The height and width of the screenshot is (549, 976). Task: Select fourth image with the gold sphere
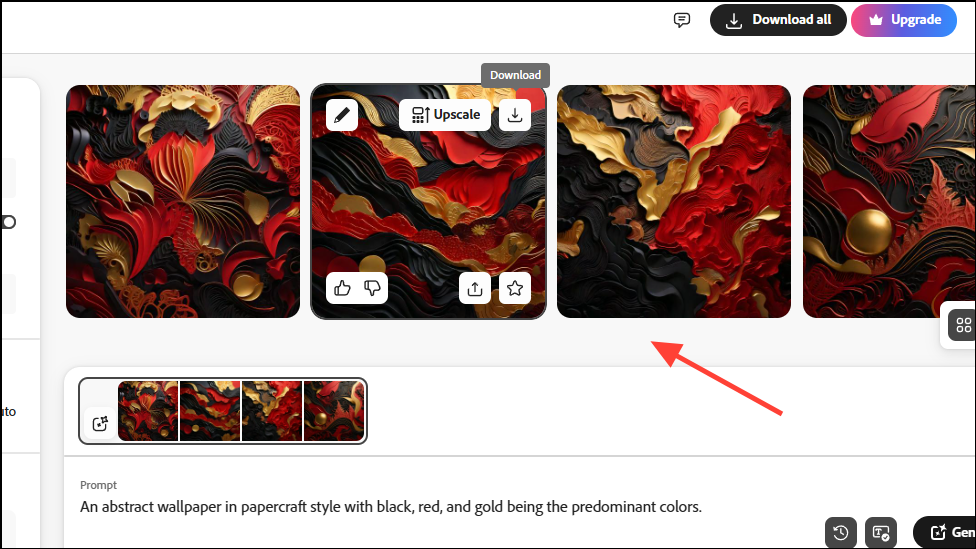coord(889,202)
